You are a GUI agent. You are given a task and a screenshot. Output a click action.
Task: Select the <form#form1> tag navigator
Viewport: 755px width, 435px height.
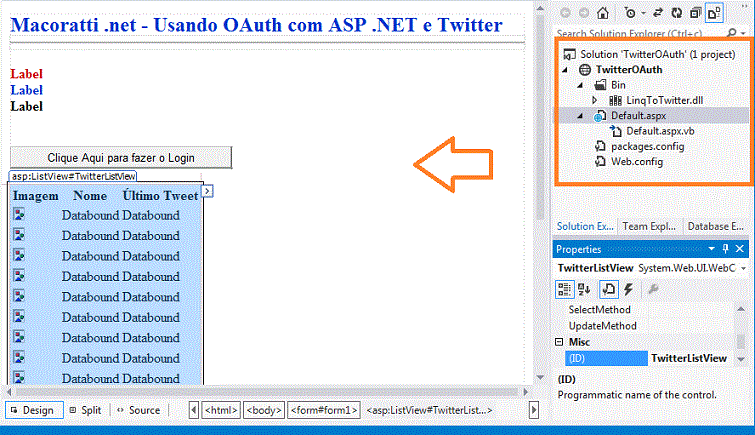(x=324, y=410)
